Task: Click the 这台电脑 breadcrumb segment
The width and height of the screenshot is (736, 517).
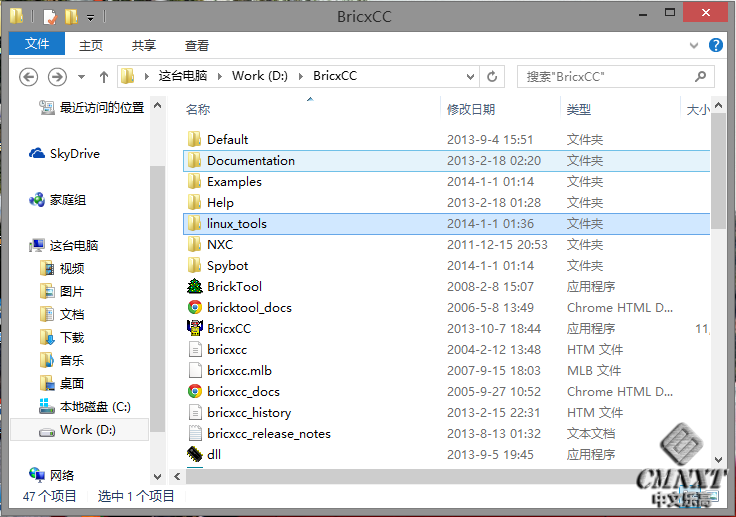Action: [x=183, y=76]
